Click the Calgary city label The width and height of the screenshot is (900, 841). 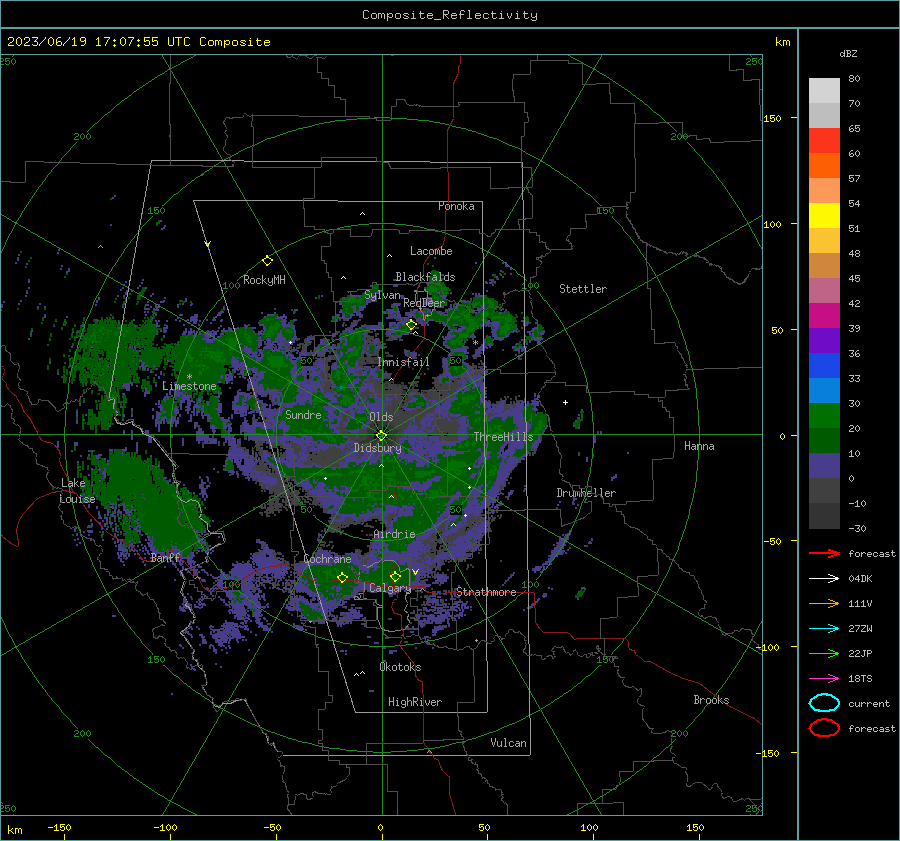390,588
